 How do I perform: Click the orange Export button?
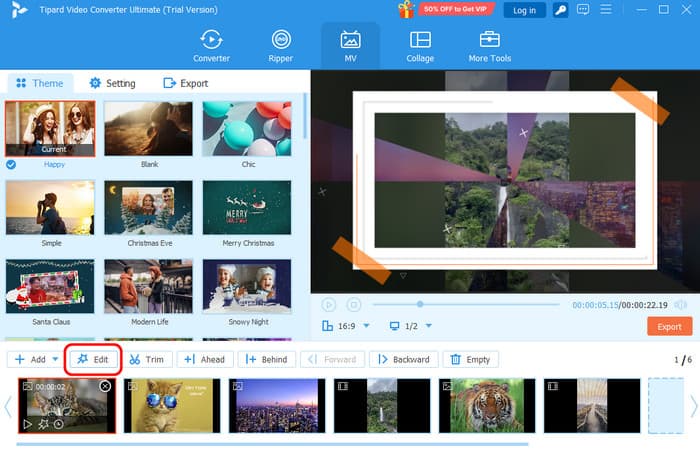pos(669,326)
